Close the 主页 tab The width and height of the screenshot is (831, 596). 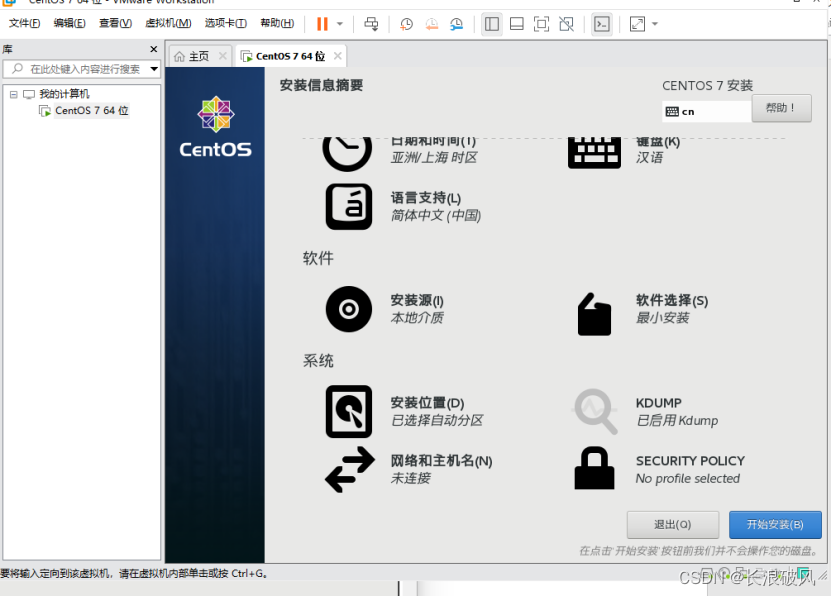click(223, 56)
